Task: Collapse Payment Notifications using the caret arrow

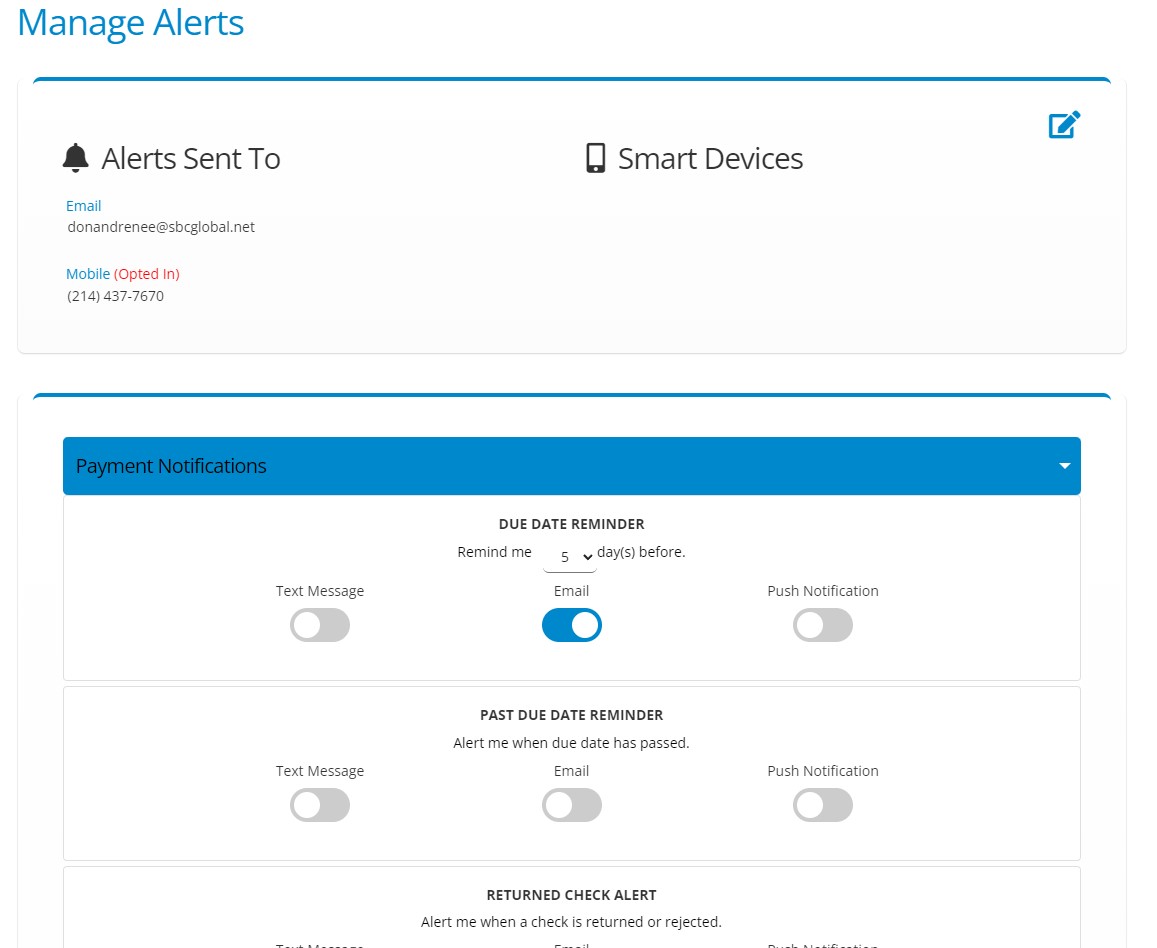Action: click(x=1064, y=466)
